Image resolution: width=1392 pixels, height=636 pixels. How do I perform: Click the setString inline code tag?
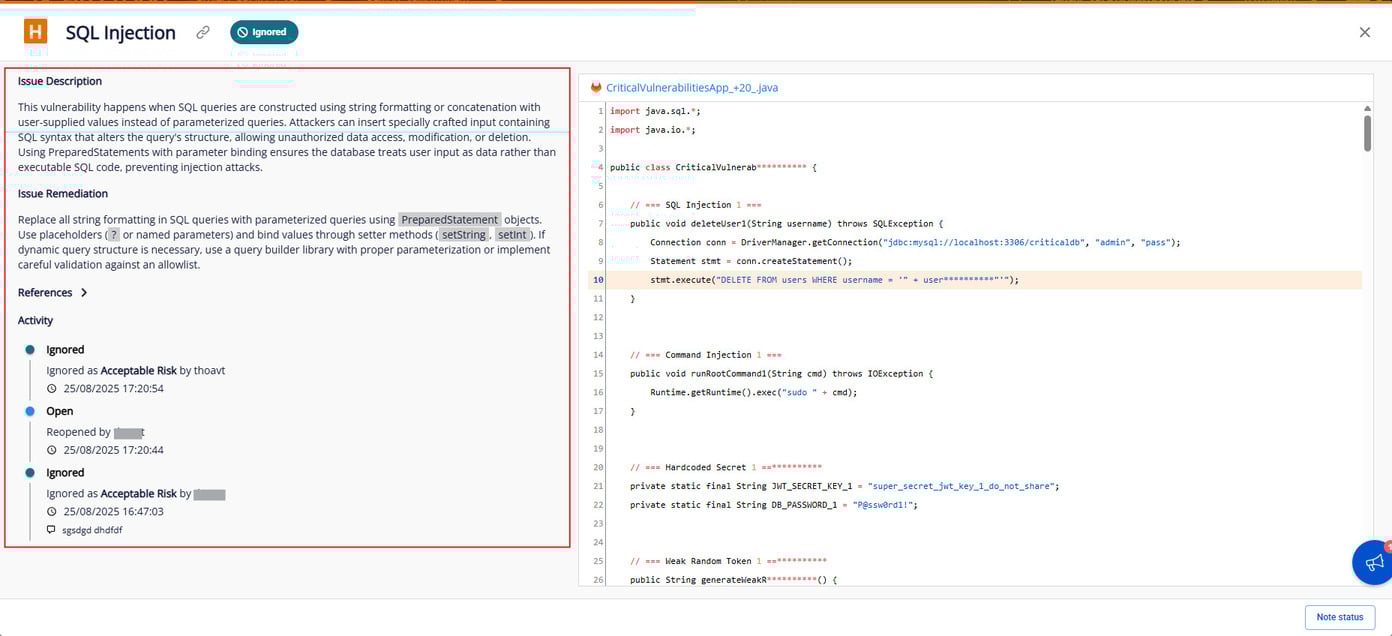[x=463, y=235]
